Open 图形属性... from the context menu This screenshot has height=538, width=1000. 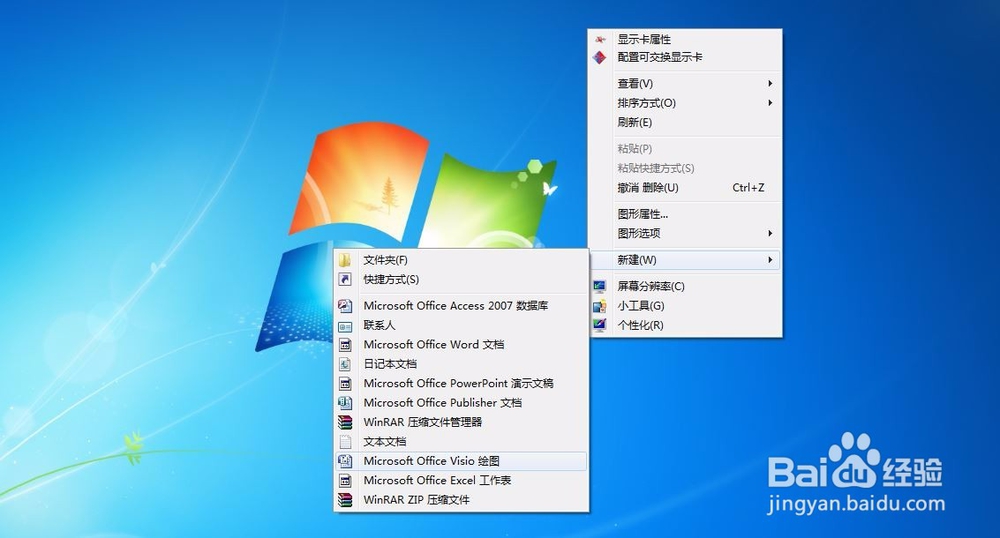tap(685, 214)
